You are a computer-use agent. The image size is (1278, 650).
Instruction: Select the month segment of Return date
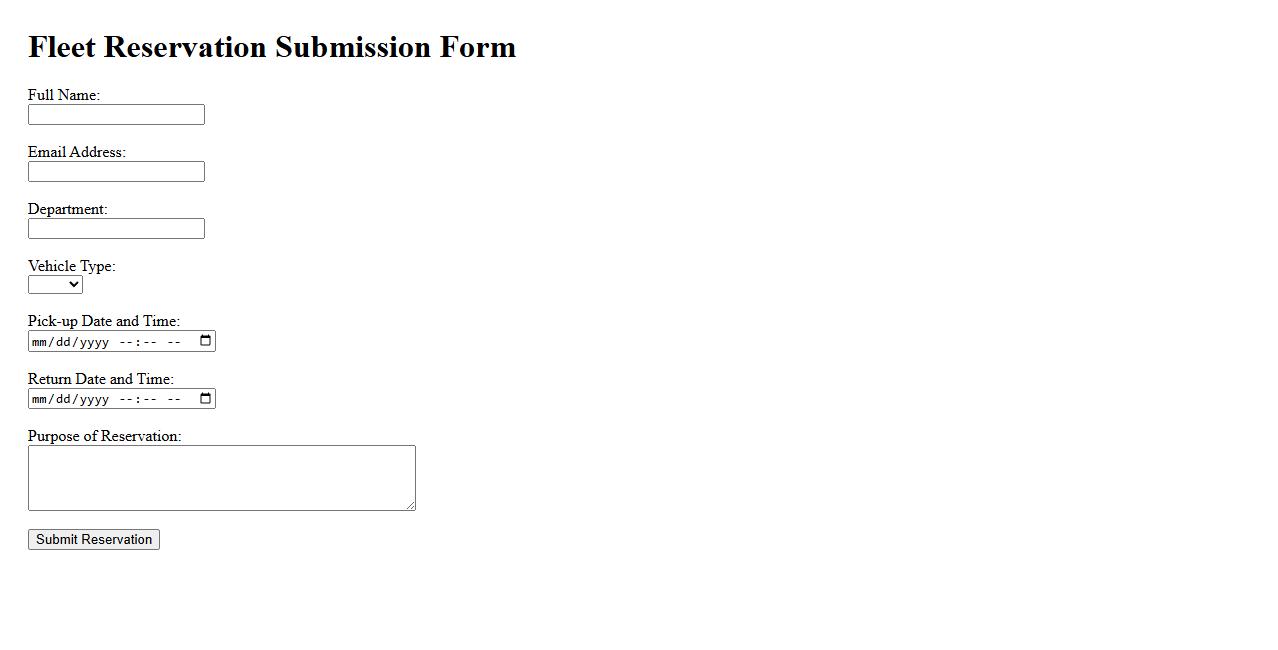(x=39, y=400)
